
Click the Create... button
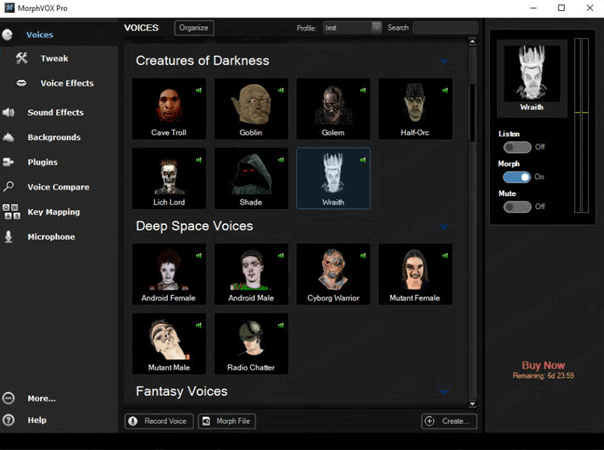(x=449, y=421)
